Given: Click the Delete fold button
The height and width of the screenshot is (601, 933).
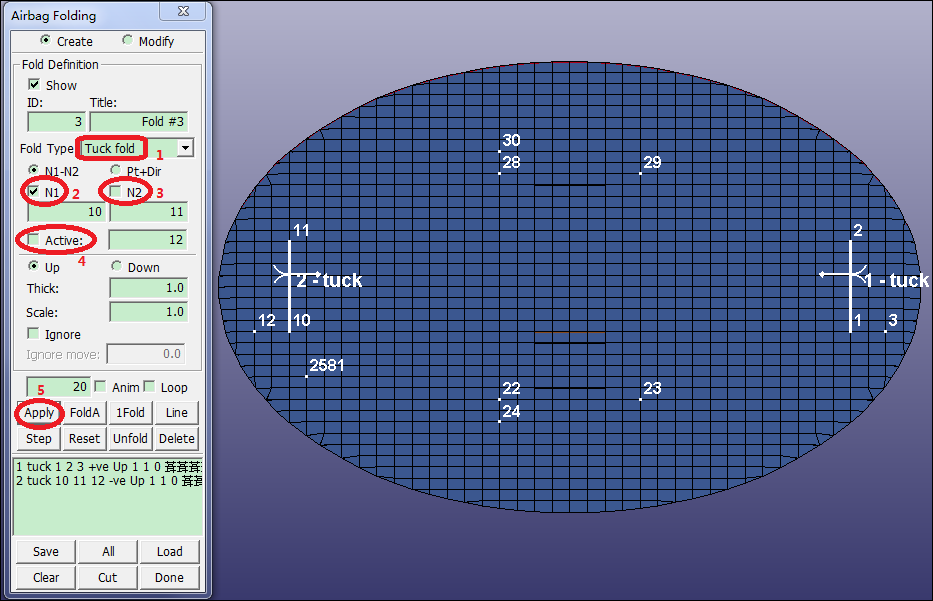Looking at the screenshot, I should coord(176,439).
